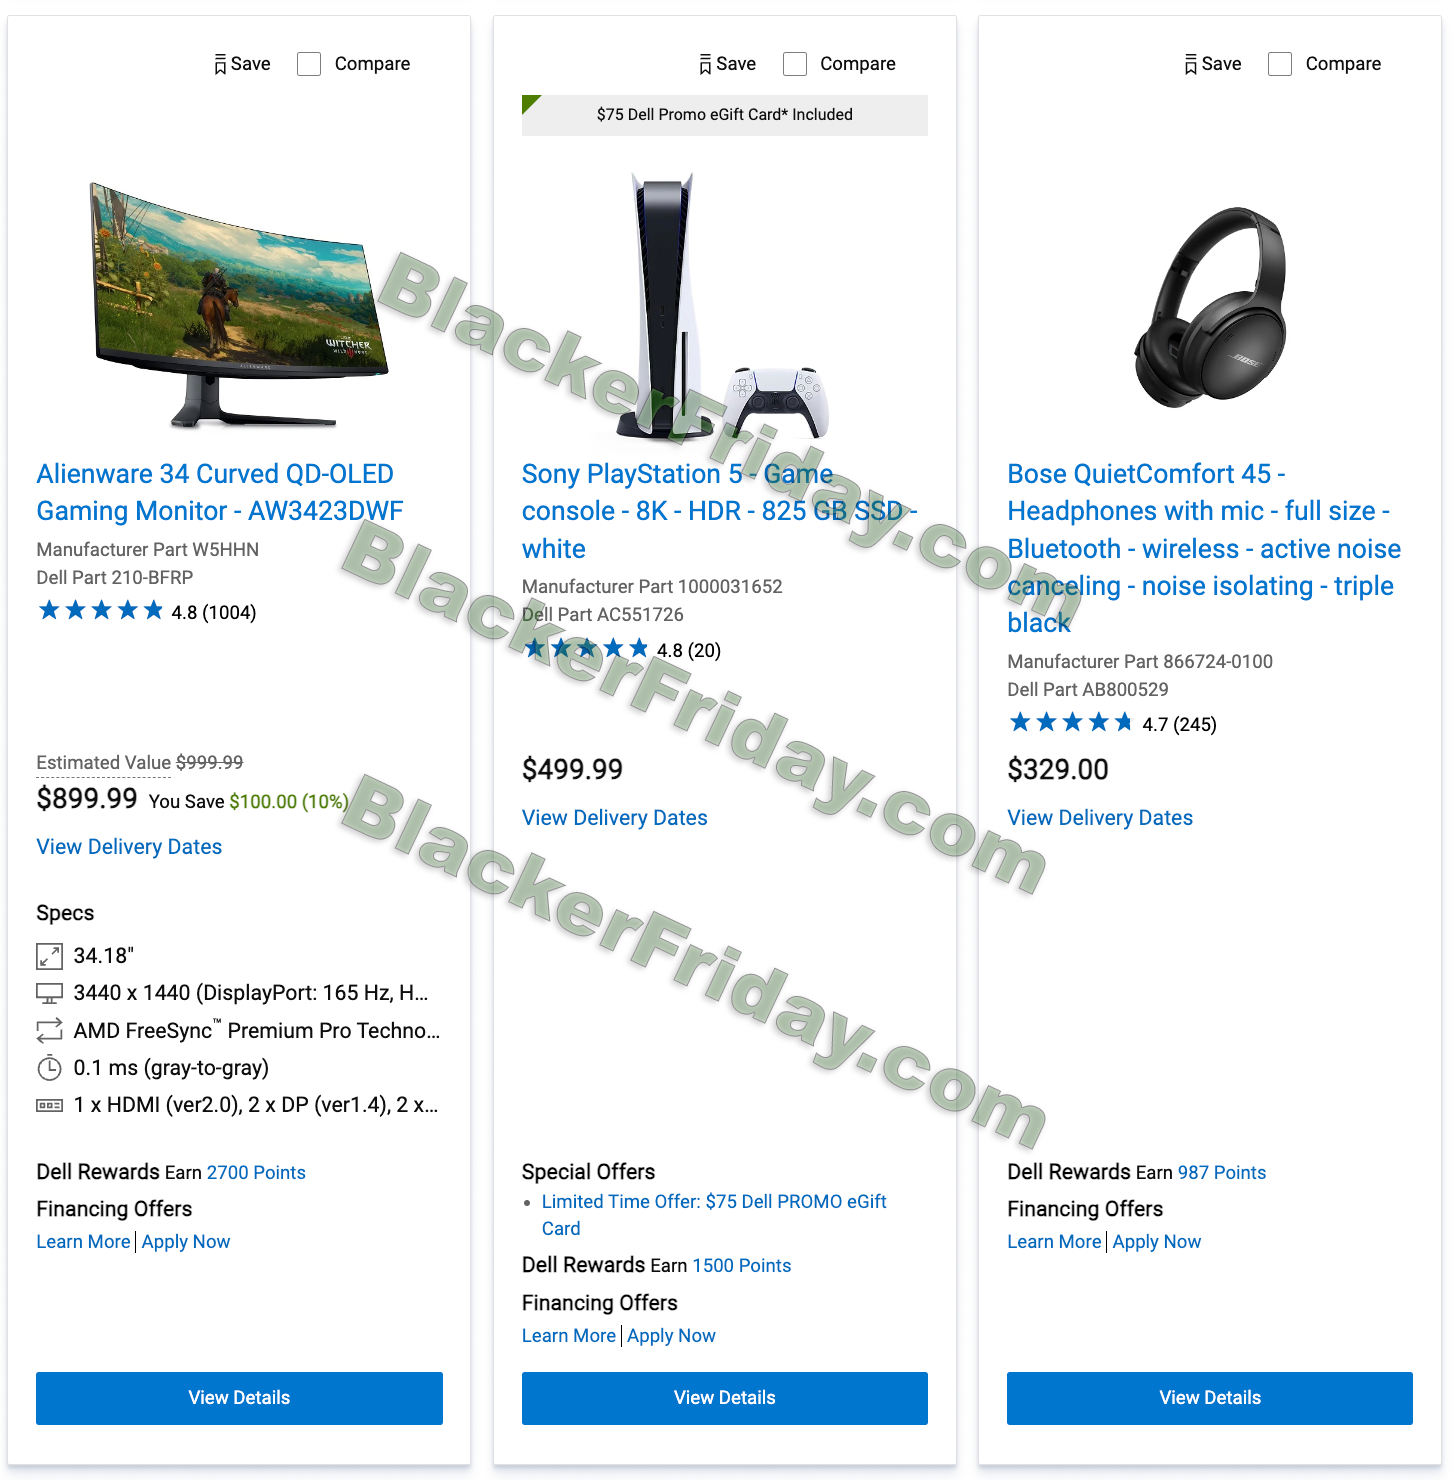
Task: Click the response time clock icon
Action: (49, 1068)
